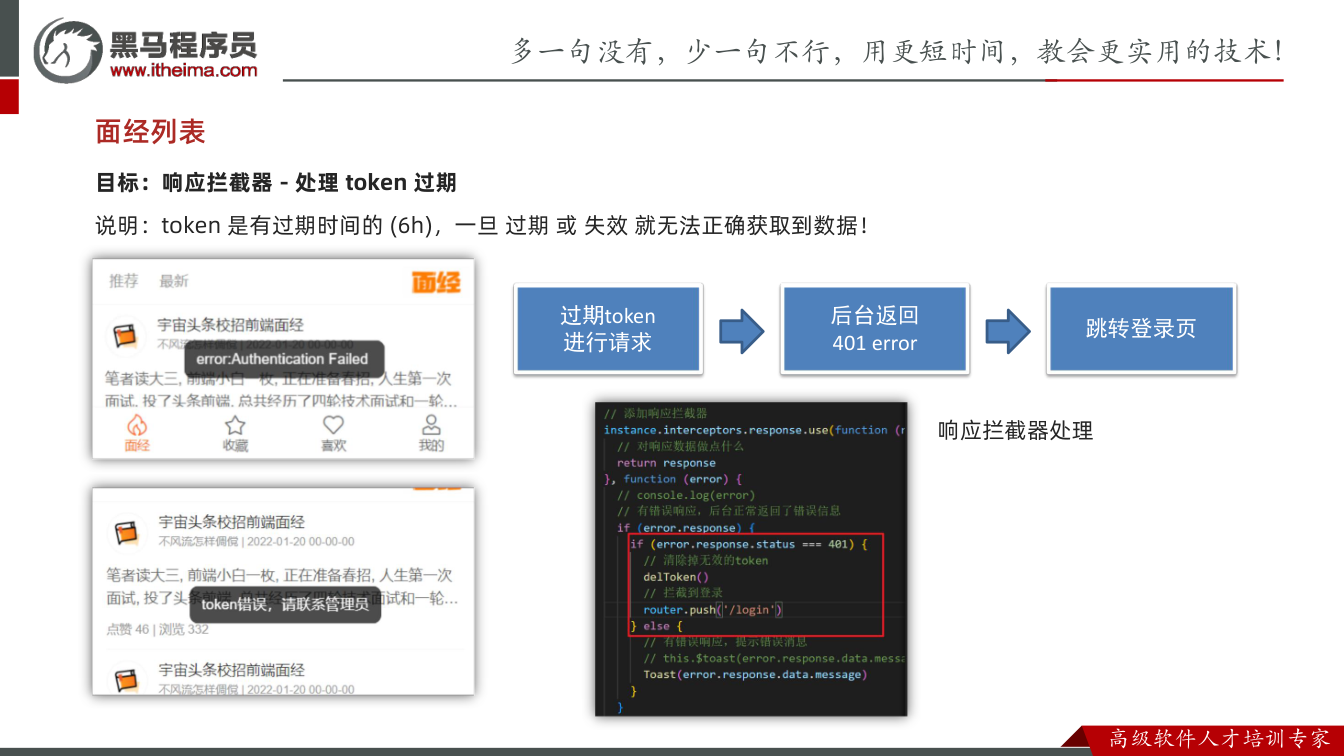Click the 面经列表 red heading
Image resolution: width=1344 pixels, height=756 pixels.
150,131
